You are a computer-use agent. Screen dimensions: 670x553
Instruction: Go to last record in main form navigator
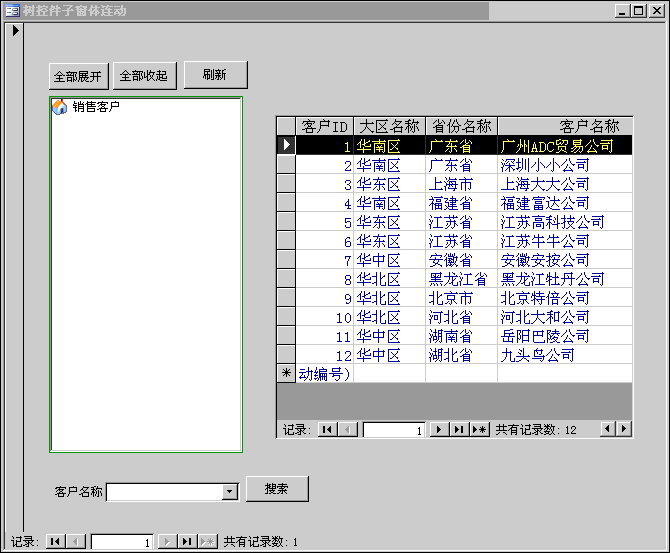[187, 541]
